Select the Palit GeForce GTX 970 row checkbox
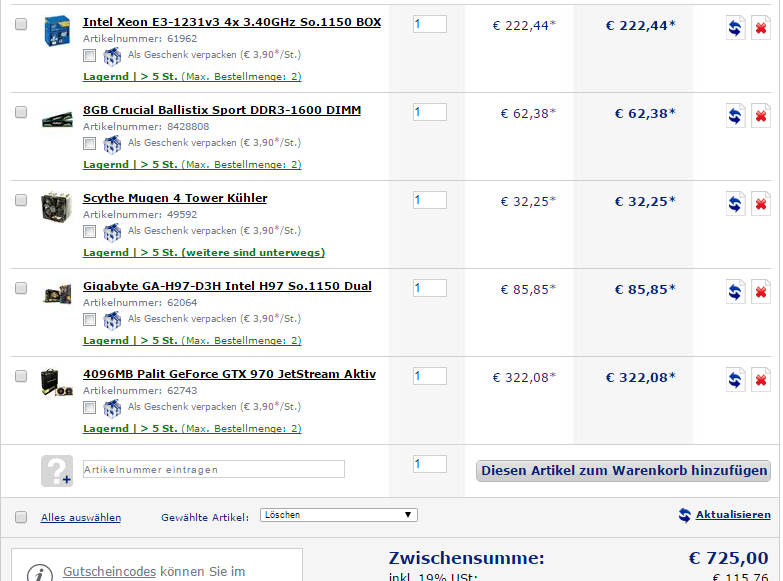 (x=21, y=376)
